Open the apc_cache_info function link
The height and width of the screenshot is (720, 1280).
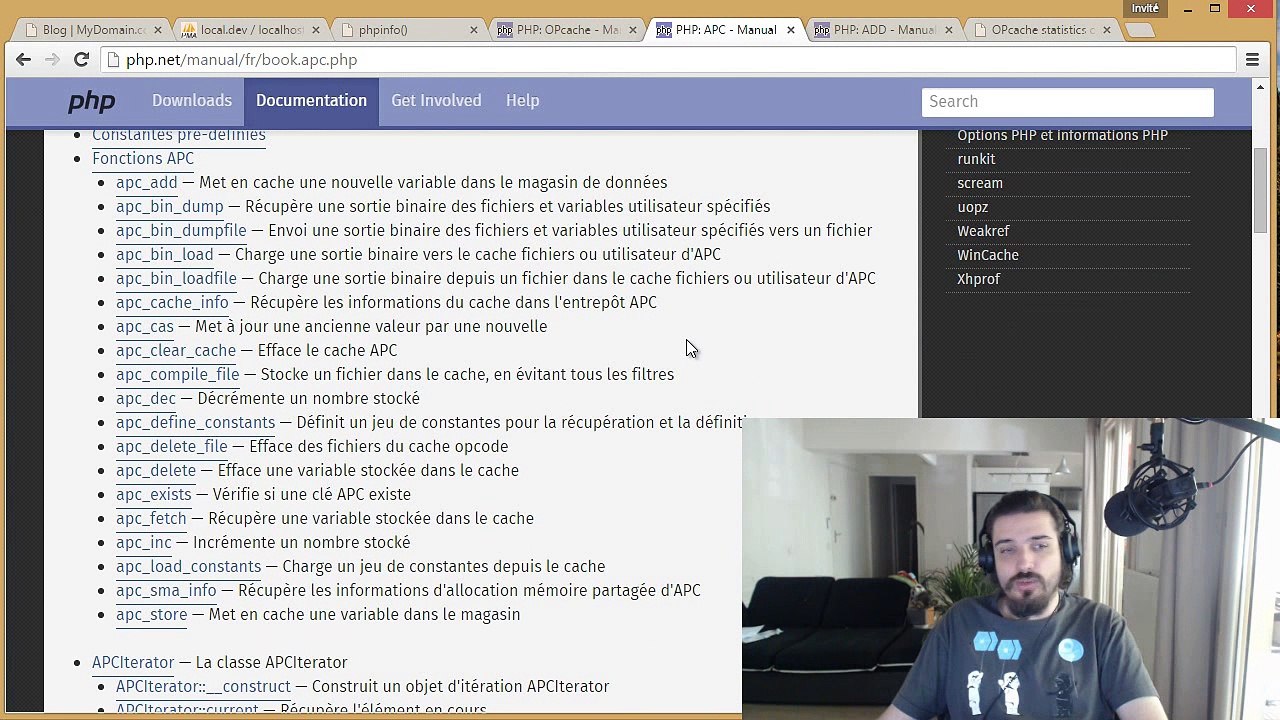click(172, 303)
